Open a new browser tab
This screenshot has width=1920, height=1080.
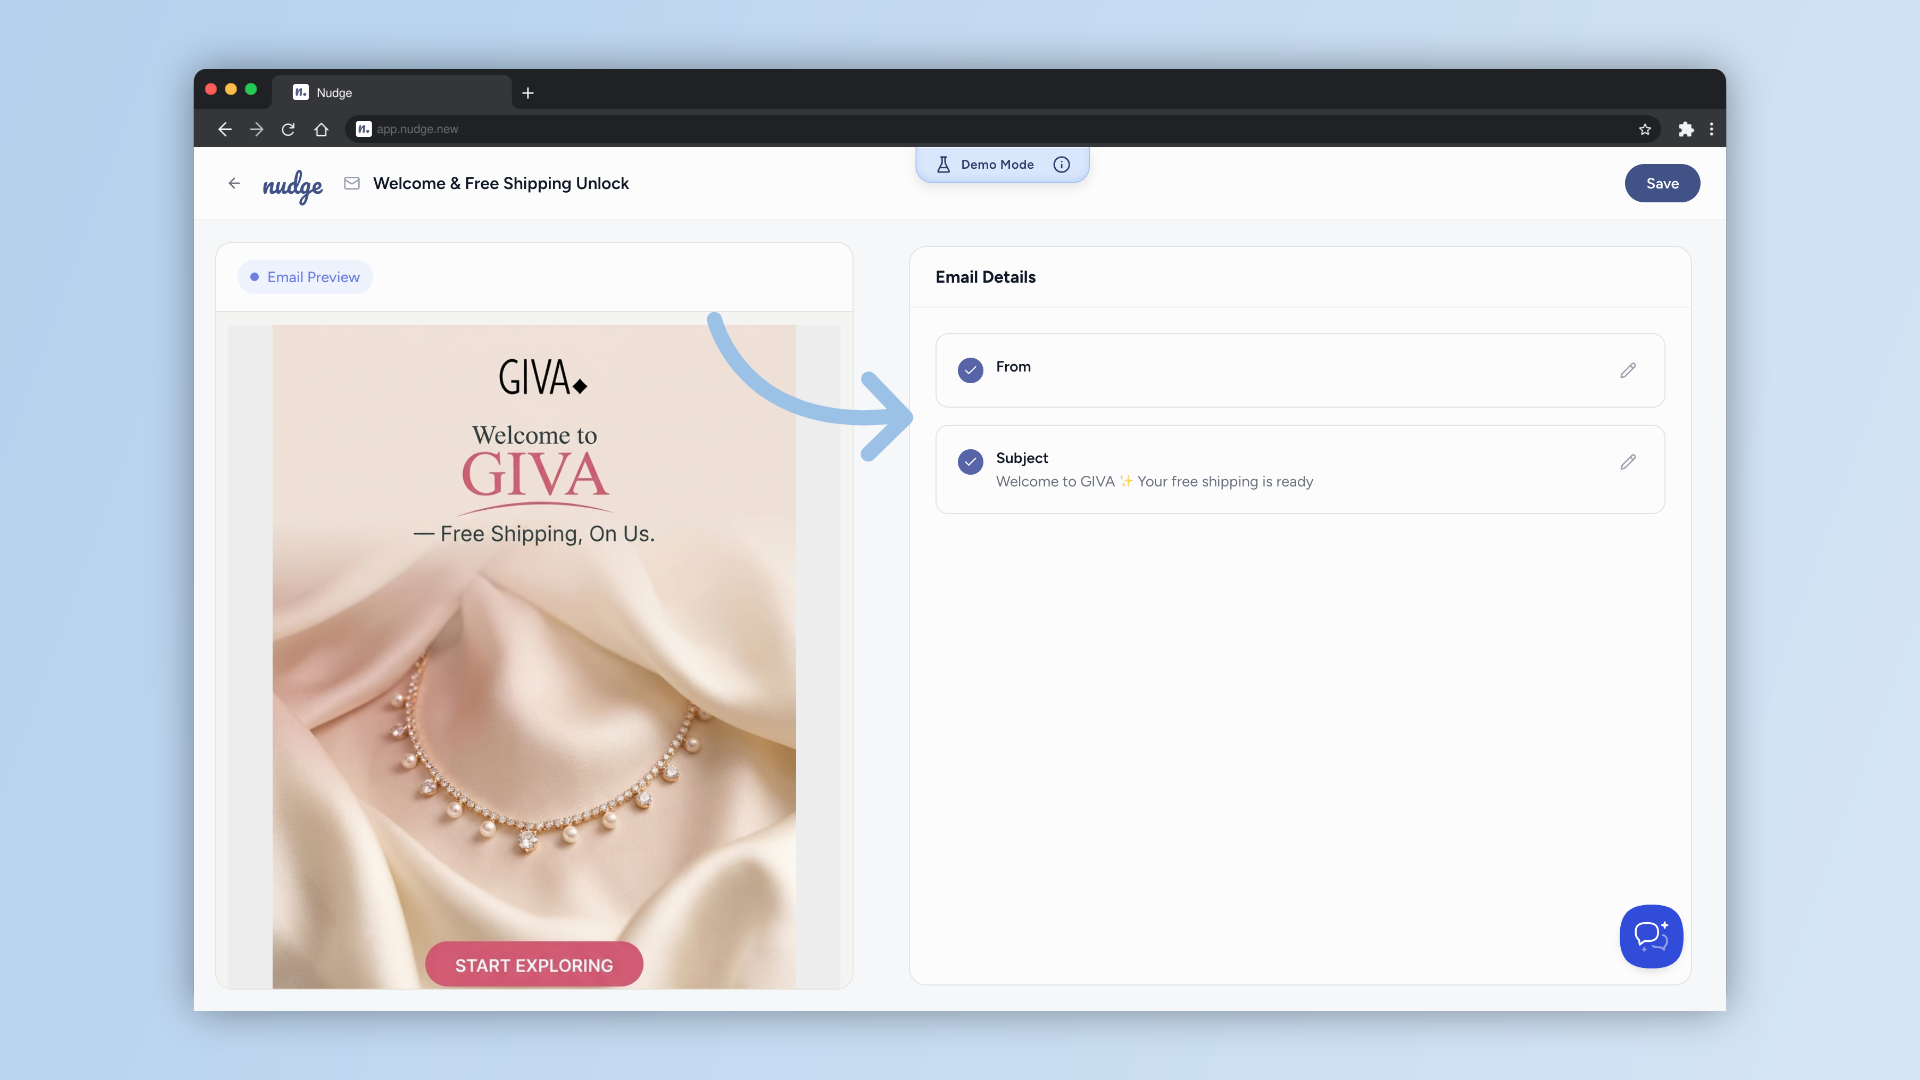(528, 93)
